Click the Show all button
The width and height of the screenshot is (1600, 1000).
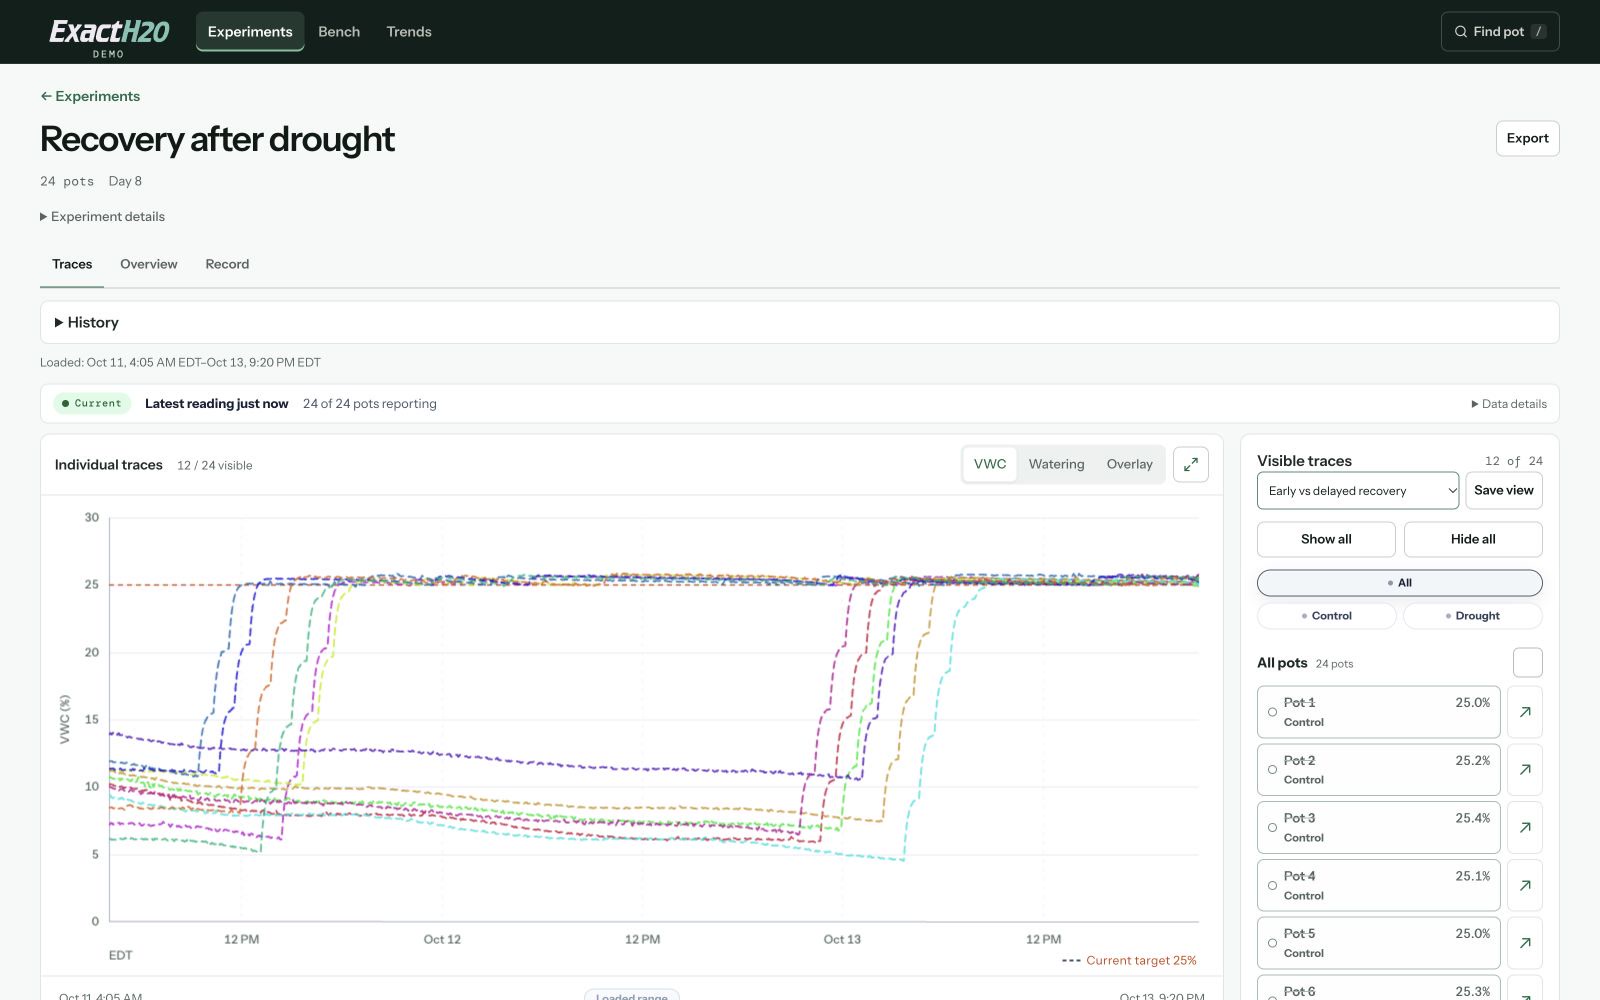click(x=1326, y=539)
